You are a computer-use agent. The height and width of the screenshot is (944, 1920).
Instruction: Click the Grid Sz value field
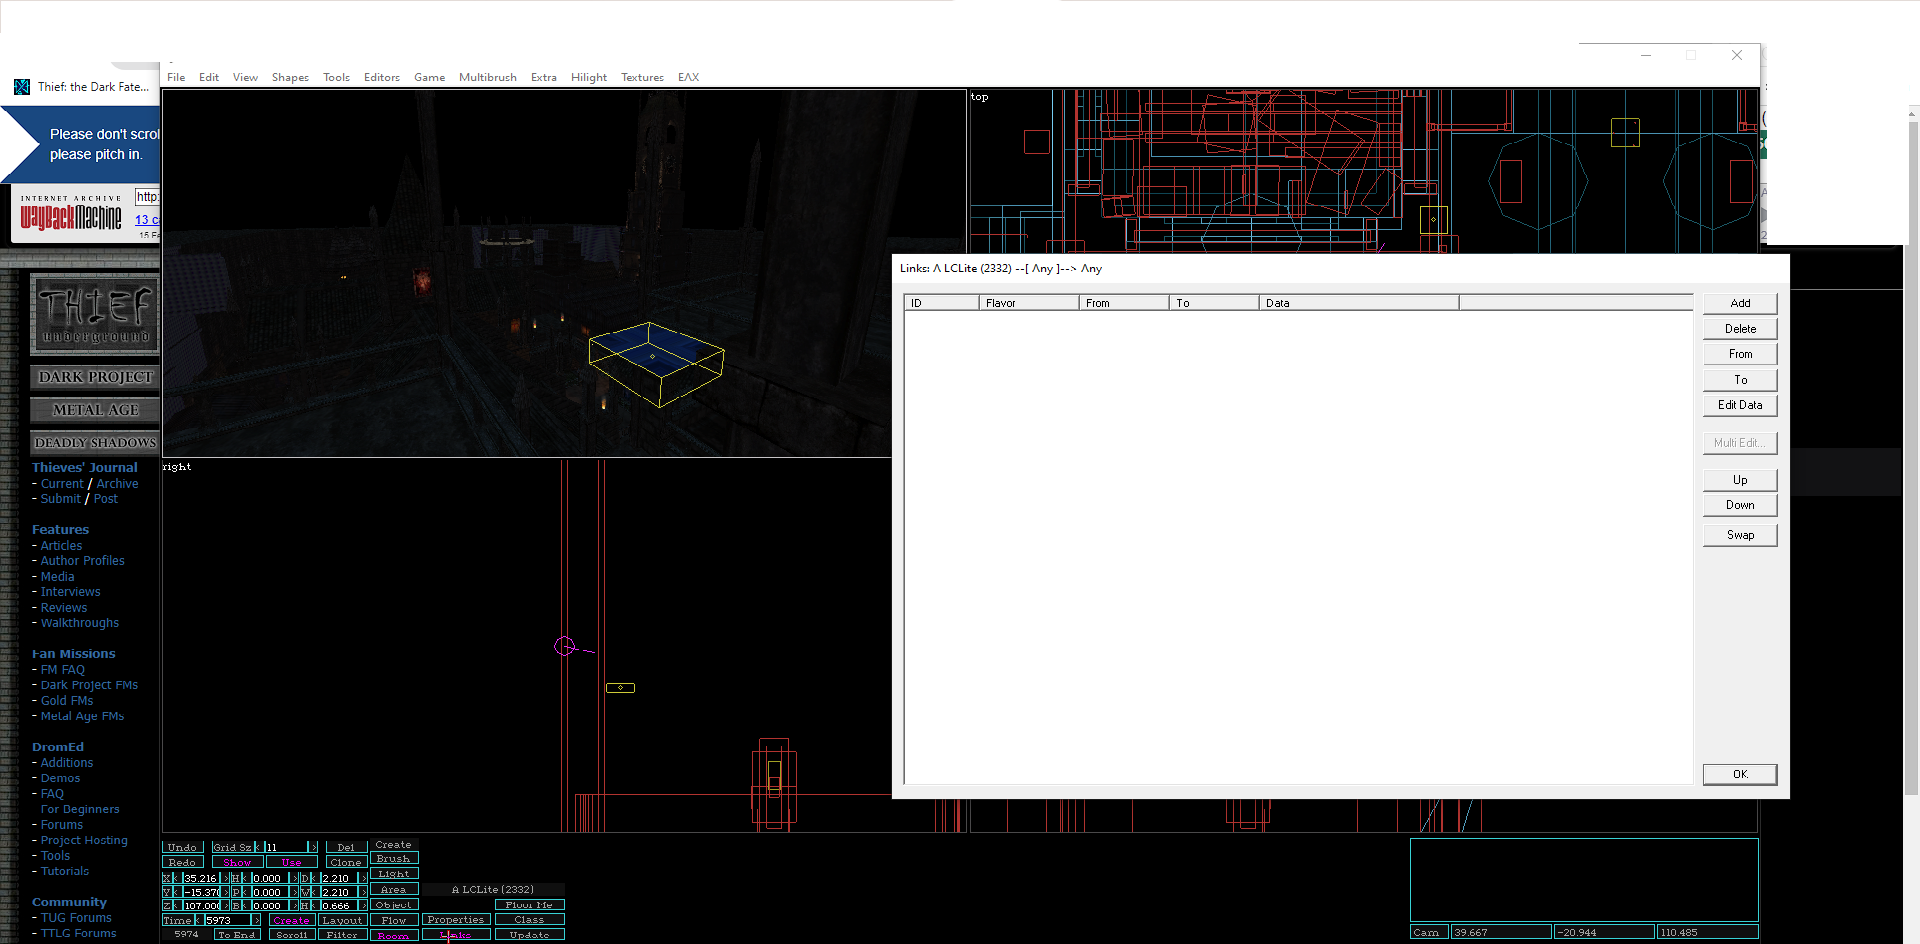tap(285, 847)
